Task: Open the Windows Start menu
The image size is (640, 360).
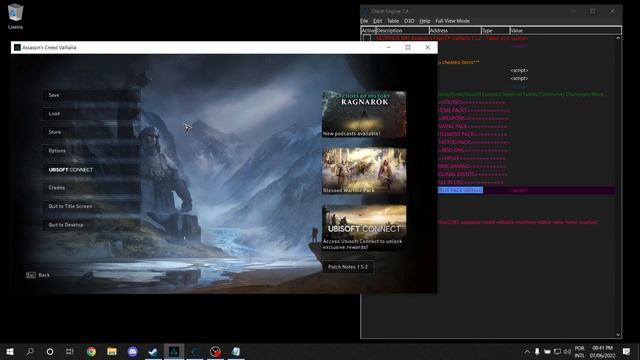Action: tap(10, 351)
